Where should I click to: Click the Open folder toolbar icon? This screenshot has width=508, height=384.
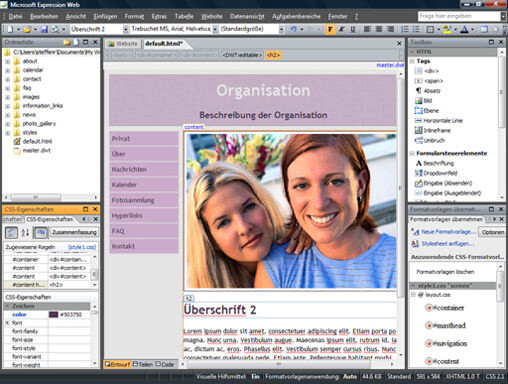pos(27,29)
